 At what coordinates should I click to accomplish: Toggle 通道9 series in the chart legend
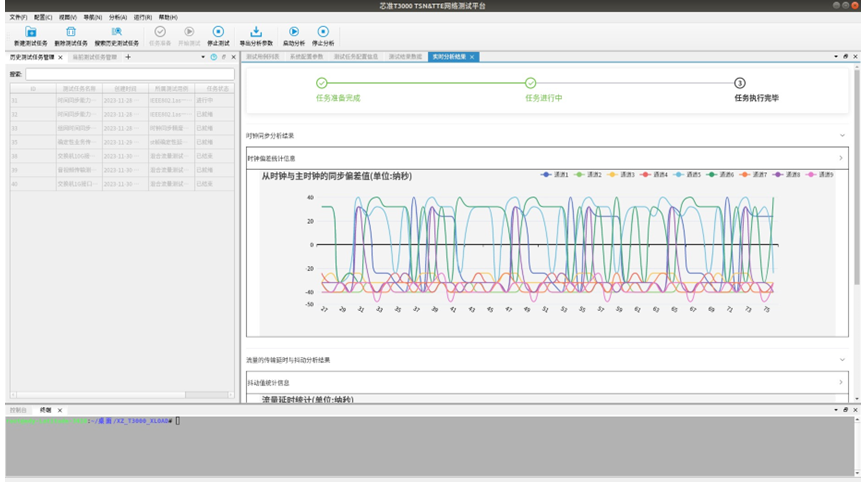pyautogui.click(x=820, y=175)
